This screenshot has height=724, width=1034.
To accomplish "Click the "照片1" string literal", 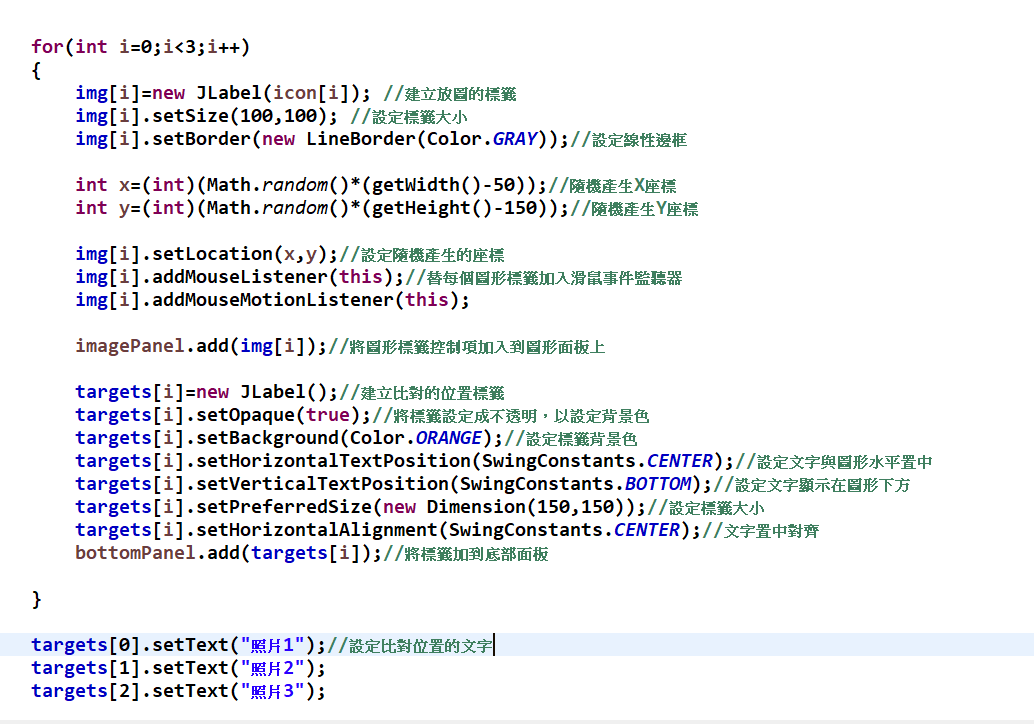I will pos(277,645).
